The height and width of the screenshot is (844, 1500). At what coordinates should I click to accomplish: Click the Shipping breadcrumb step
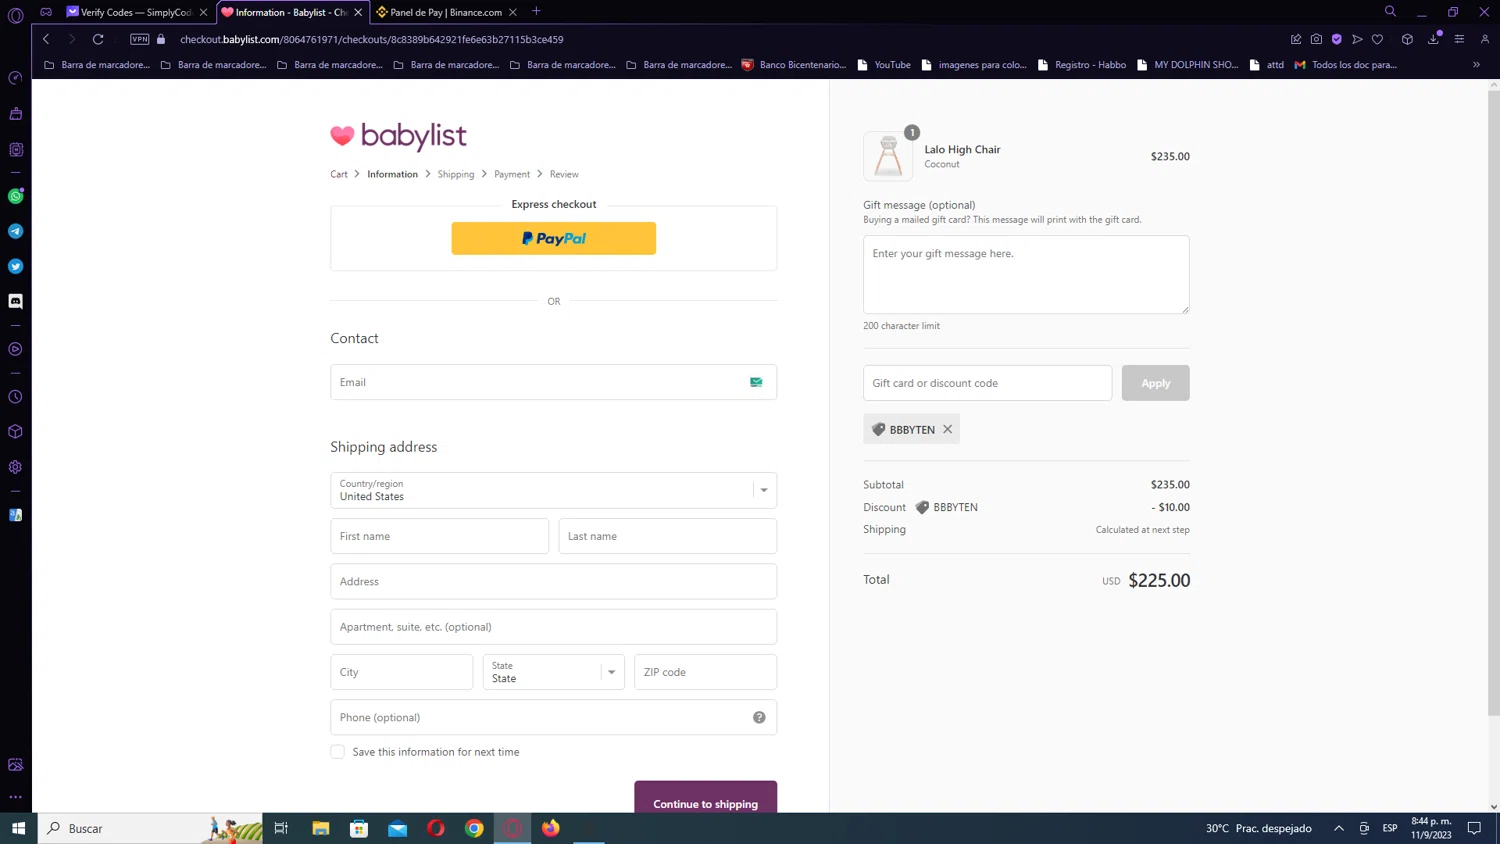coord(456,174)
